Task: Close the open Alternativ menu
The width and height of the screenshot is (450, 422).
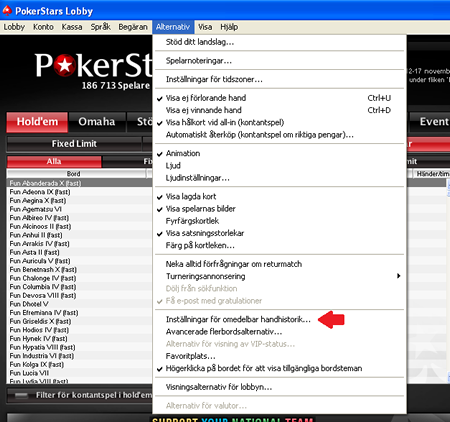Action: pyautogui.click(x=173, y=27)
